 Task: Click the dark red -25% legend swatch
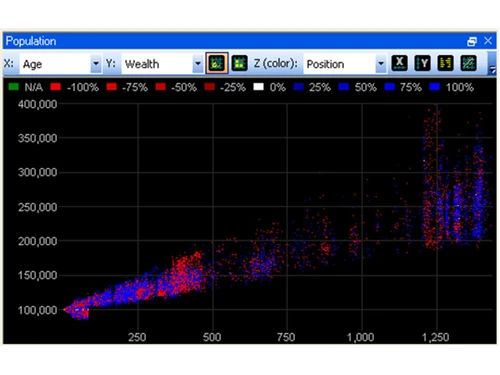click(209, 87)
